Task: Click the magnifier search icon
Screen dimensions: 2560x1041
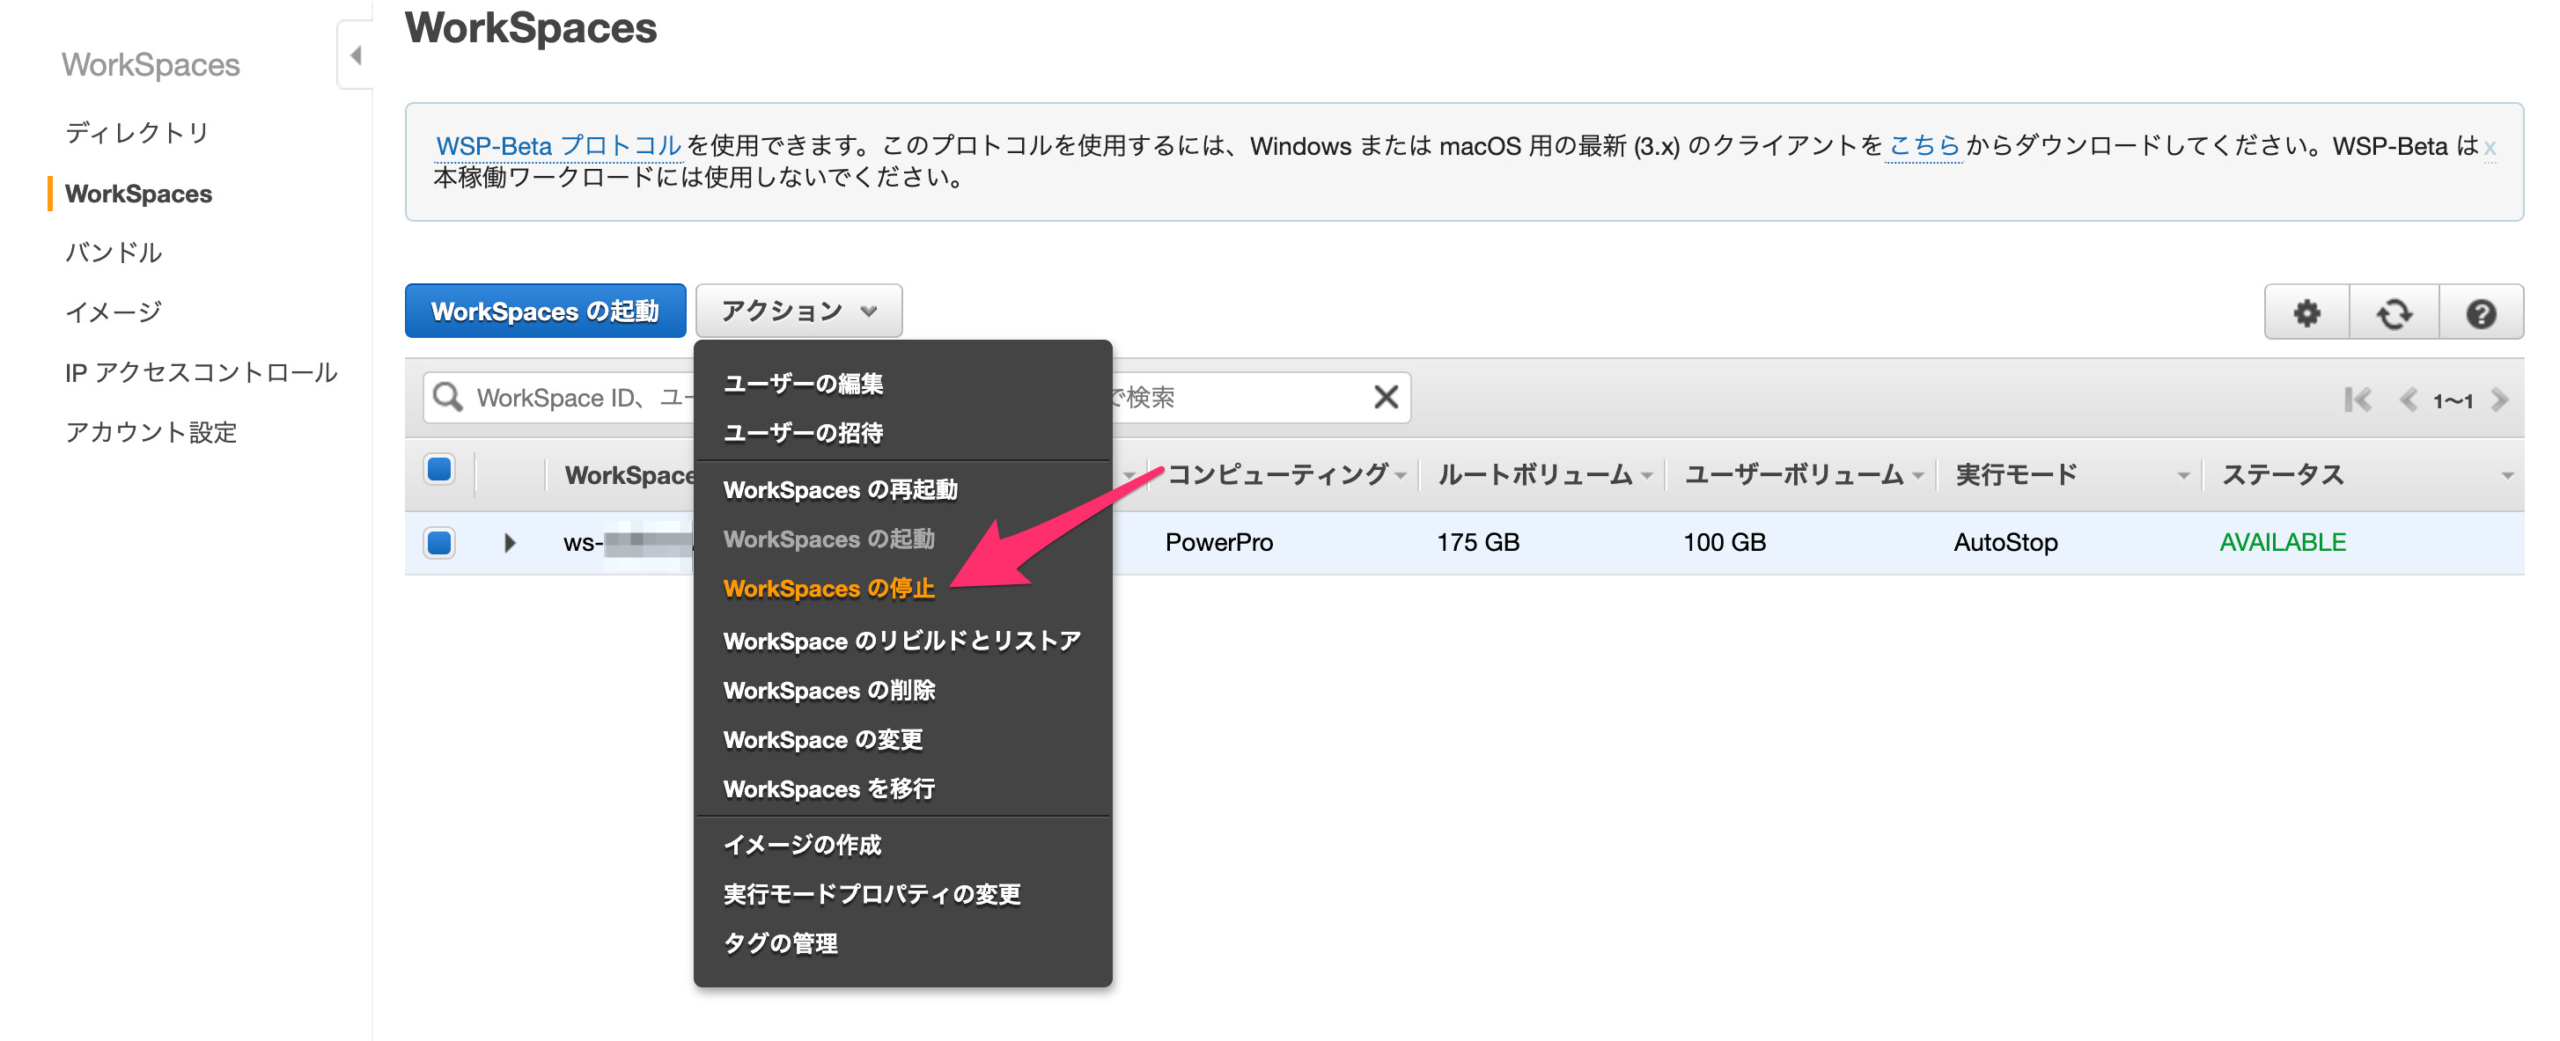Action: click(446, 397)
